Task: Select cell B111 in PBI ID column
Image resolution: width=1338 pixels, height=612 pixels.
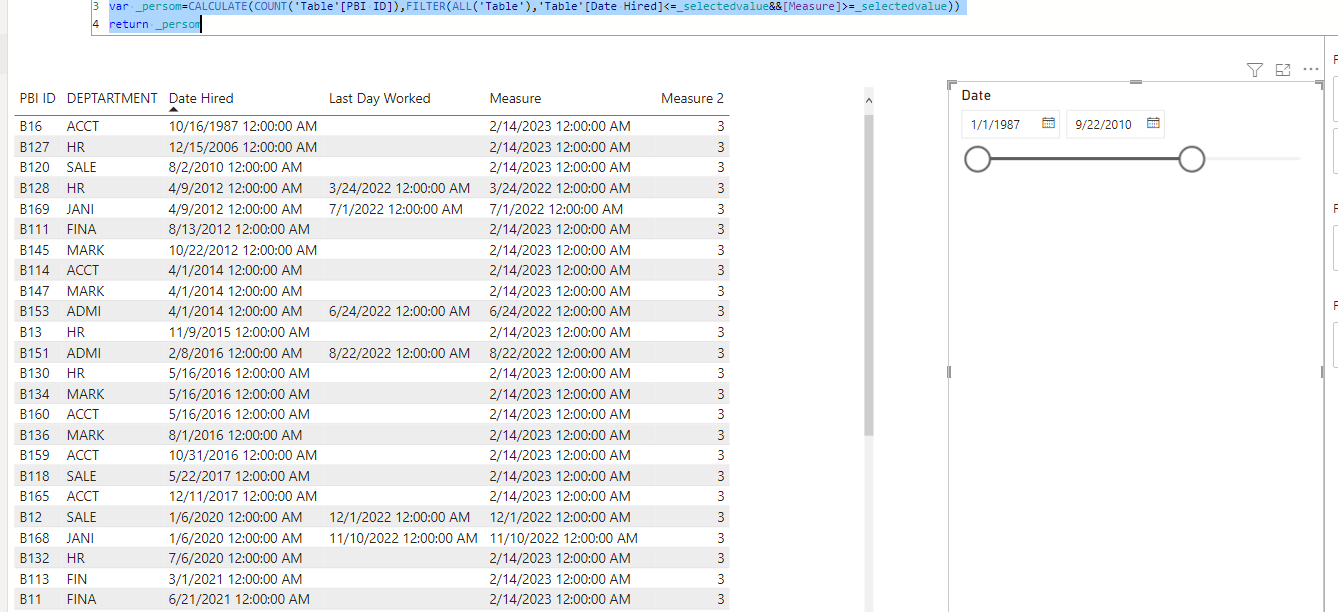Action: pyautogui.click(x=35, y=229)
